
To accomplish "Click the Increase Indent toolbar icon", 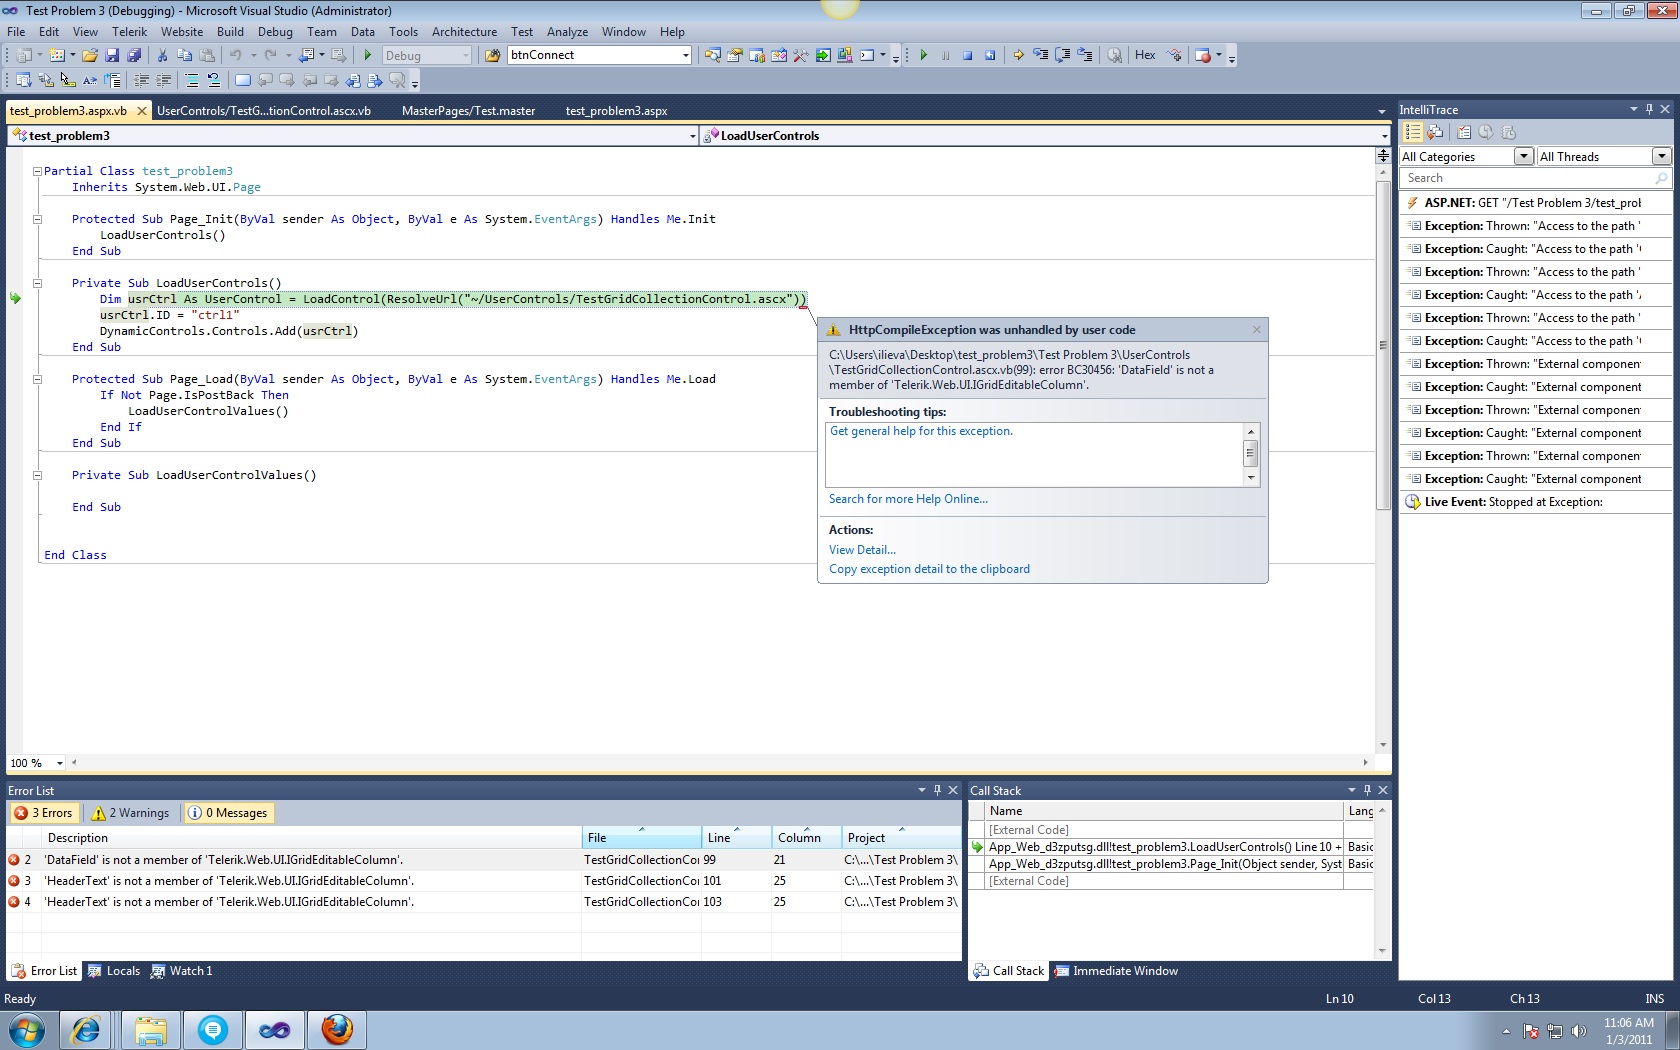I will [164, 80].
